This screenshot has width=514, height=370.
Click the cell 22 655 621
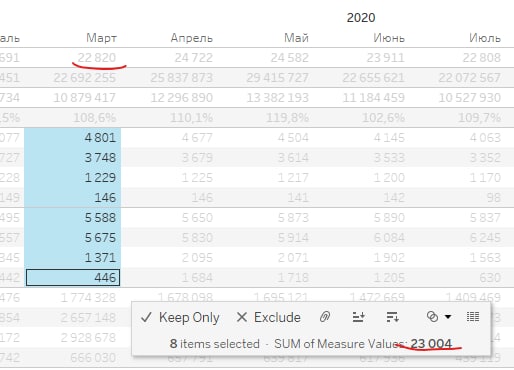pos(373,78)
